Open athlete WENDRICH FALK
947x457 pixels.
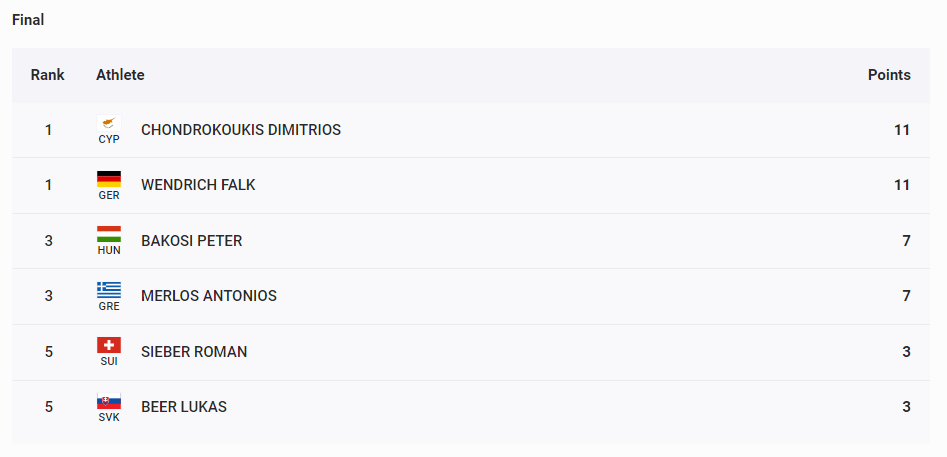198,185
